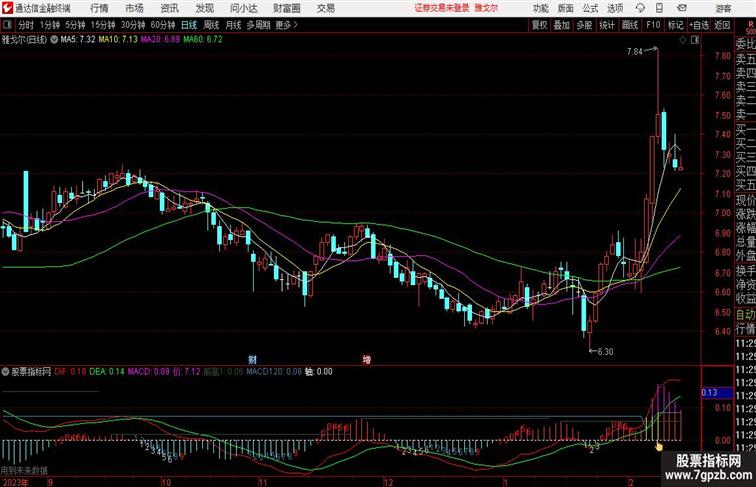The image size is (756, 487).
Task: Switch to the 1分钟 period tab
Action: click(50, 25)
